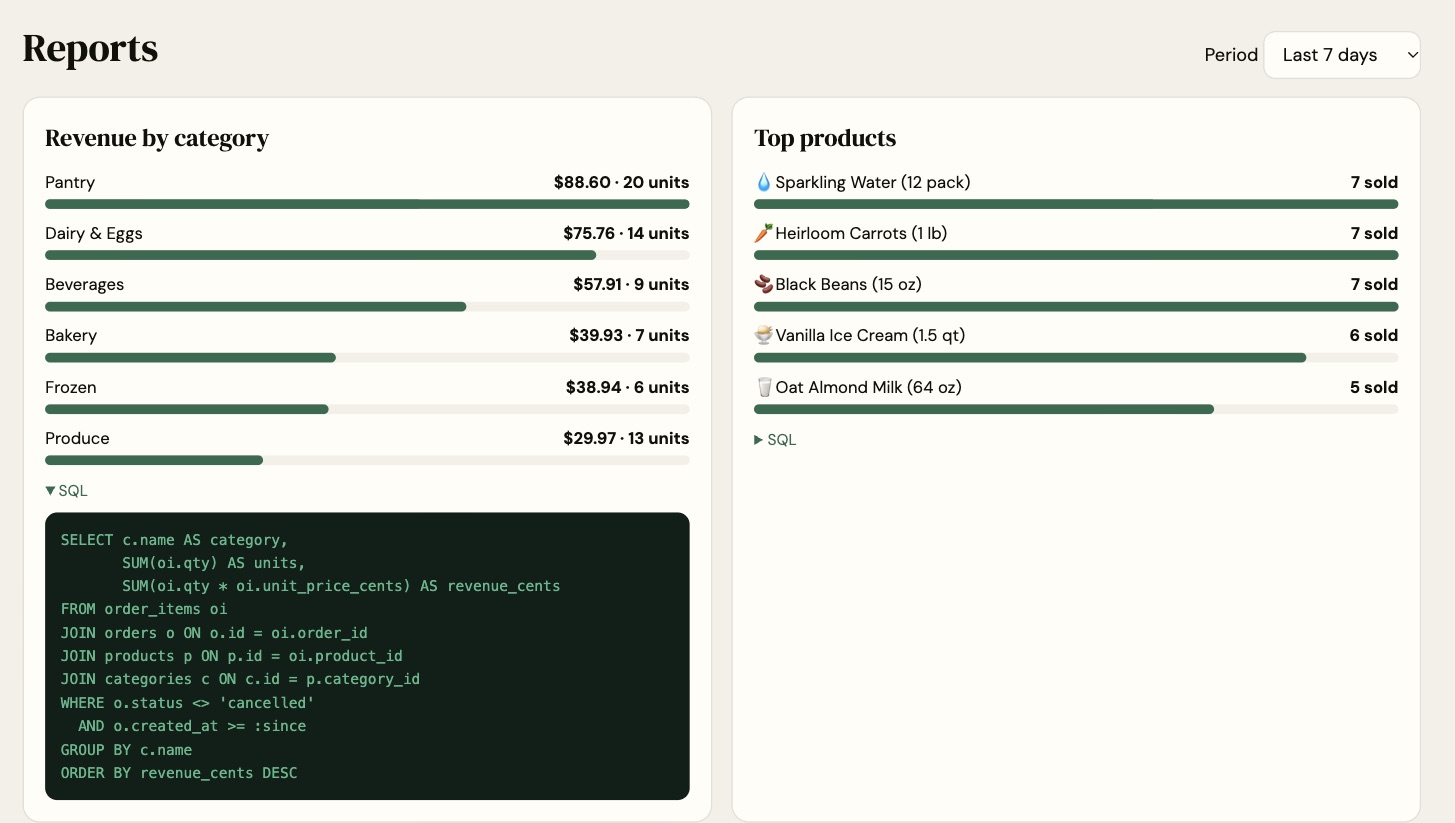Click the "$57.91 · 9 units" value
Viewport: 1455px width, 823px height.
point(631,284)
